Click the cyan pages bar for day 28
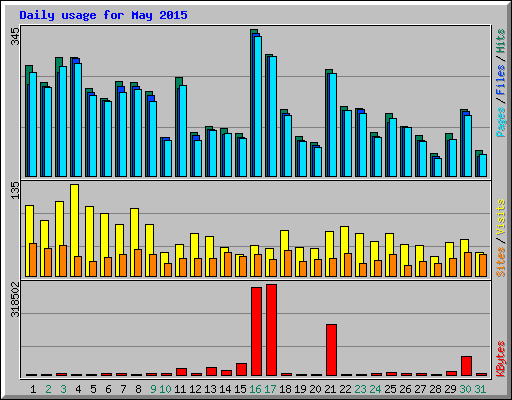Image resolution: width=512 pixels, height=400 pixels. [438, 167]
